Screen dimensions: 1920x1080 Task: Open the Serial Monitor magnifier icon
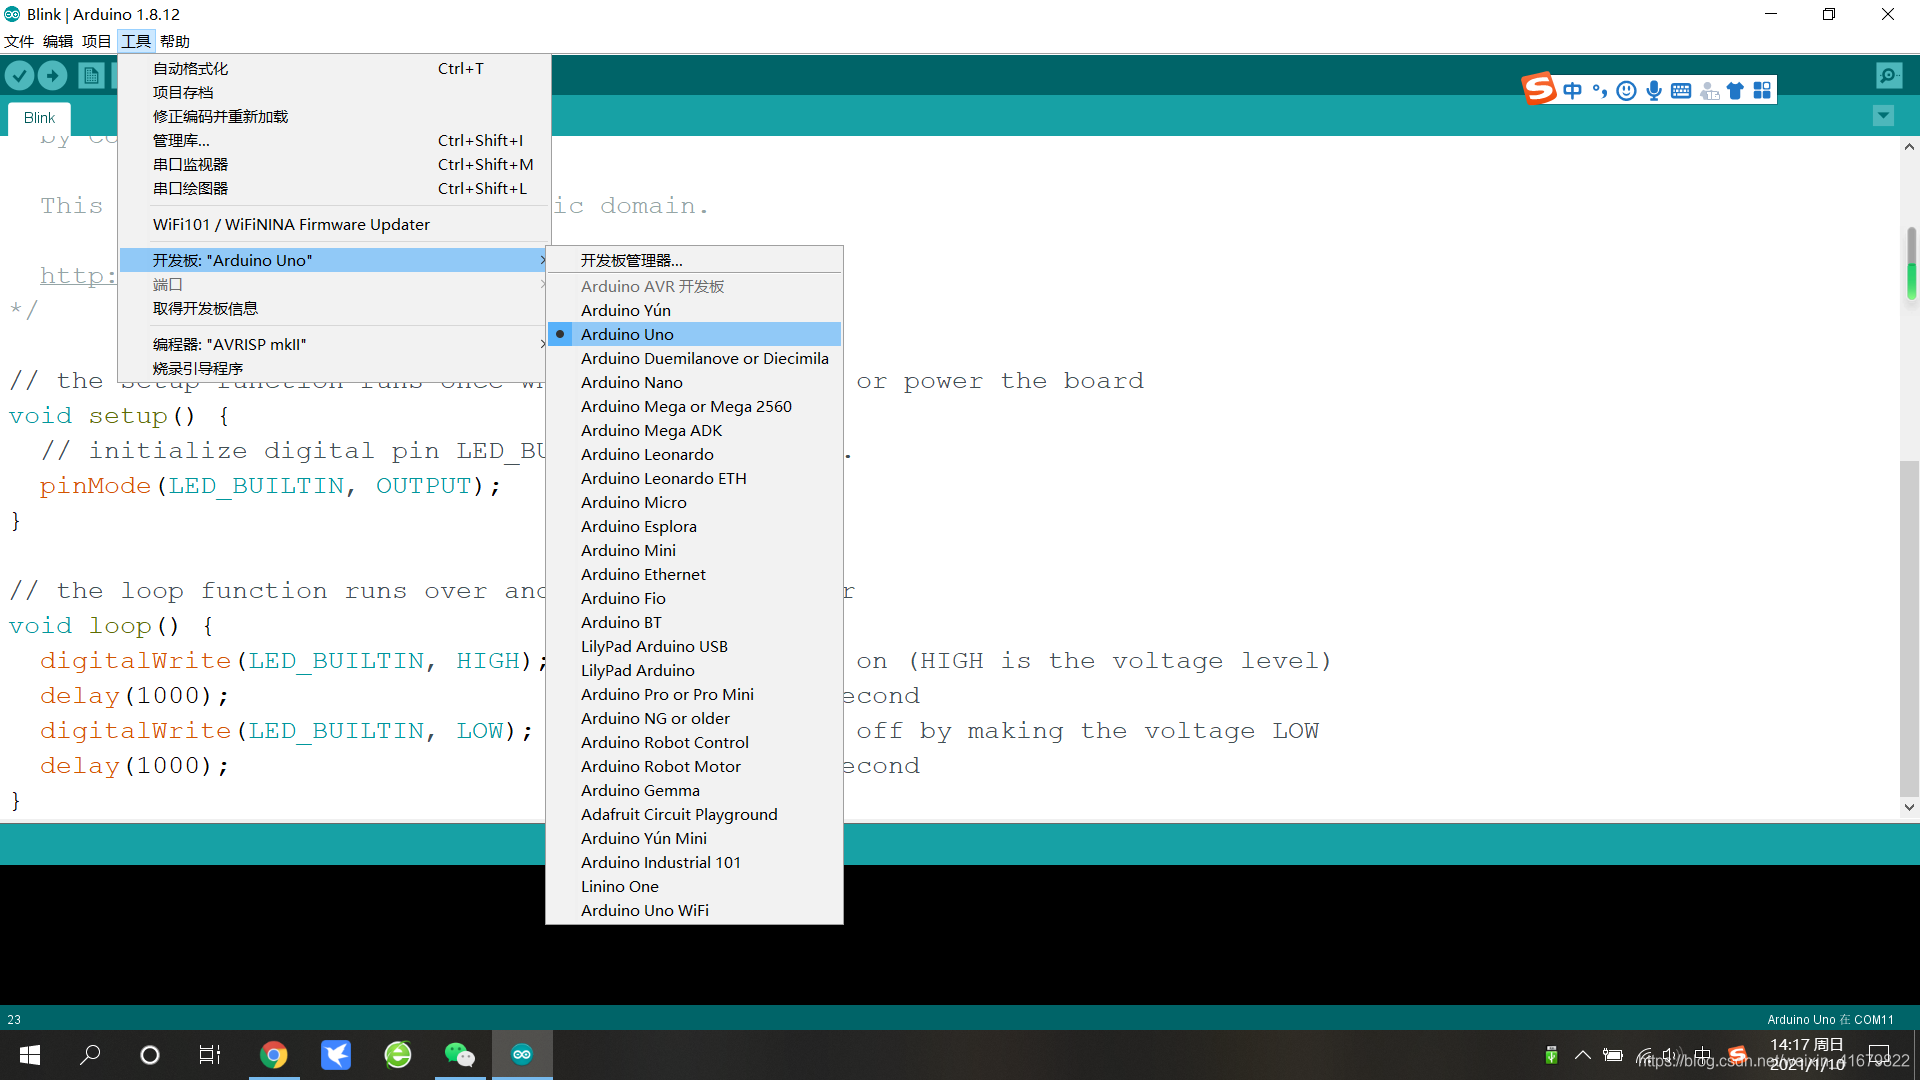[1889, 75]
